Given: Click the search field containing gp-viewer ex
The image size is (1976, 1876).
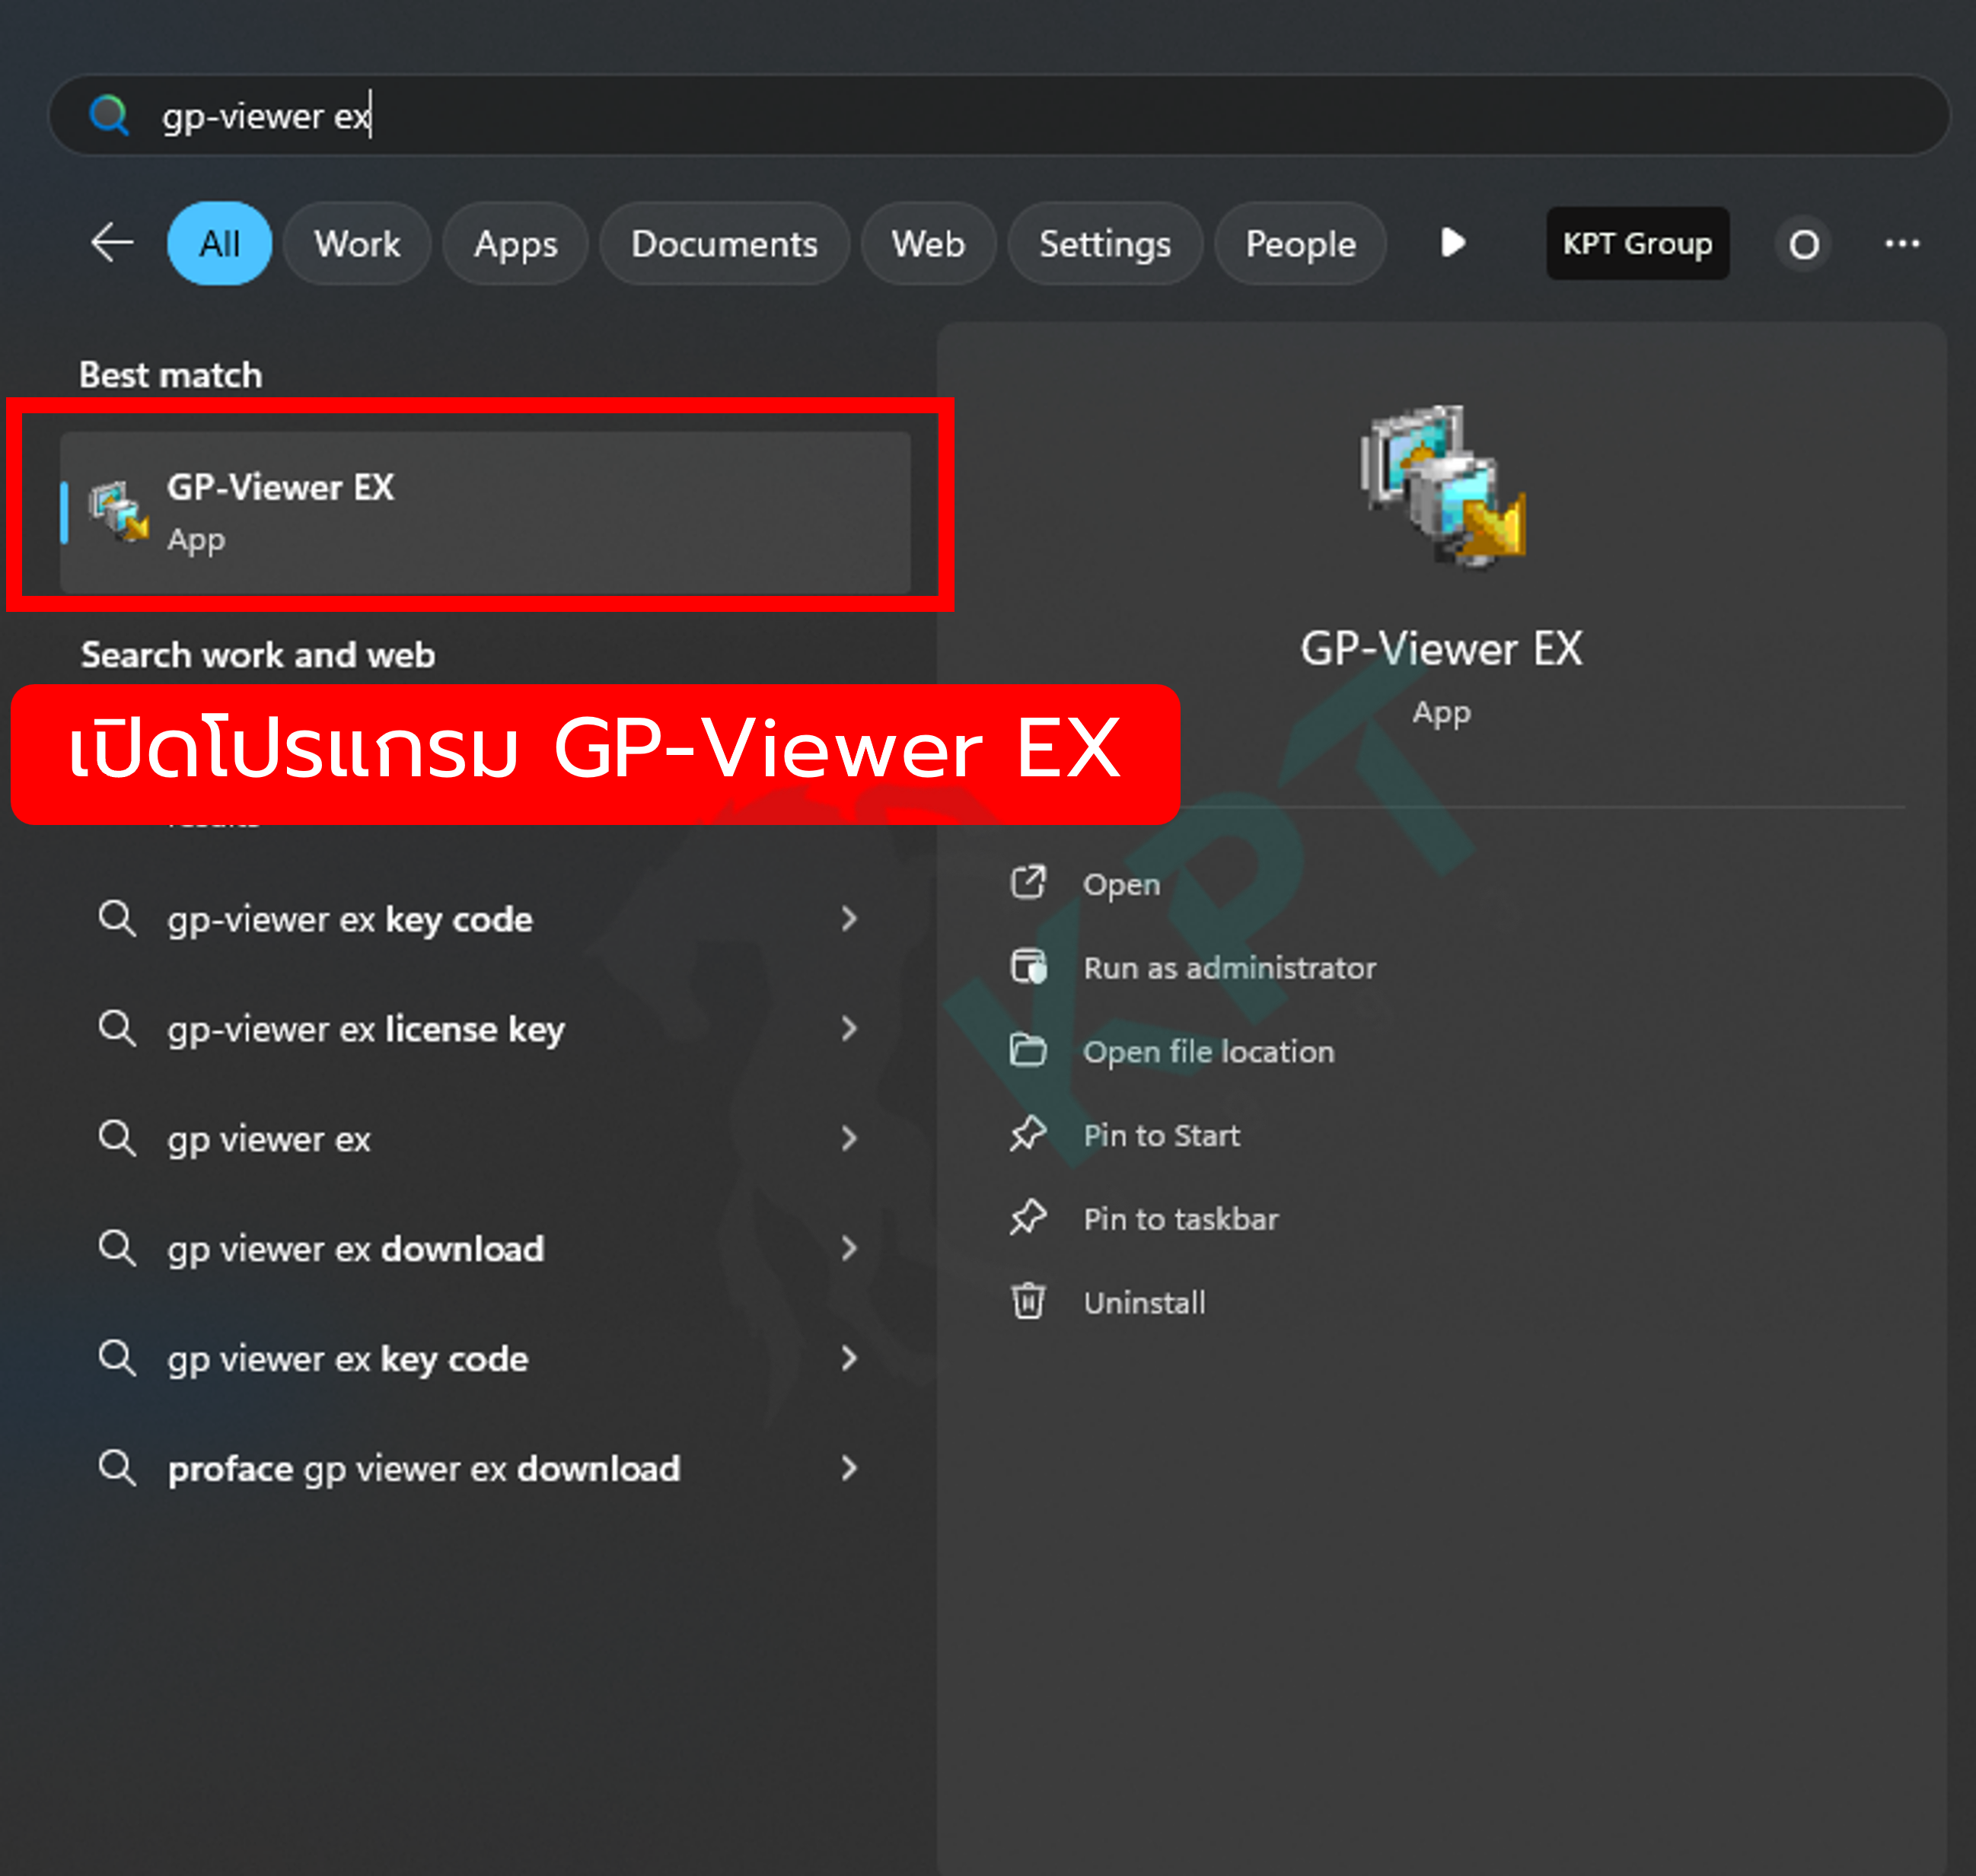Looking at the screenshot, I should click(x=999, y=115).
